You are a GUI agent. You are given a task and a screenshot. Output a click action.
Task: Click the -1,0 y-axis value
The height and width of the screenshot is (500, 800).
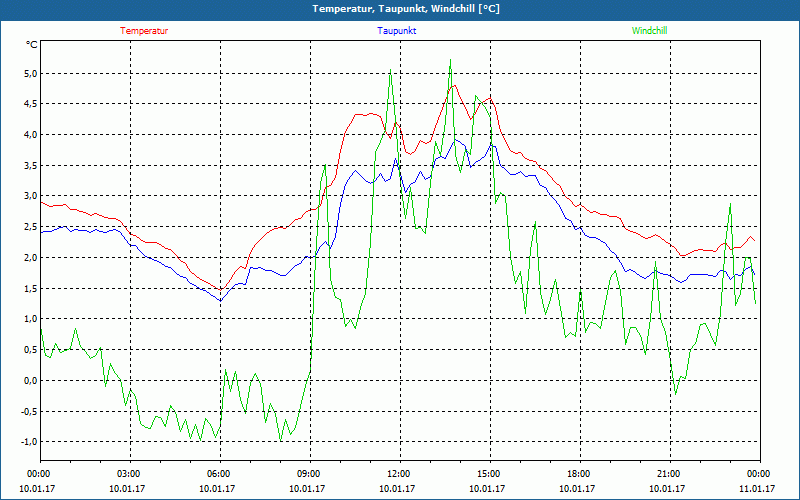pos(30,442)
